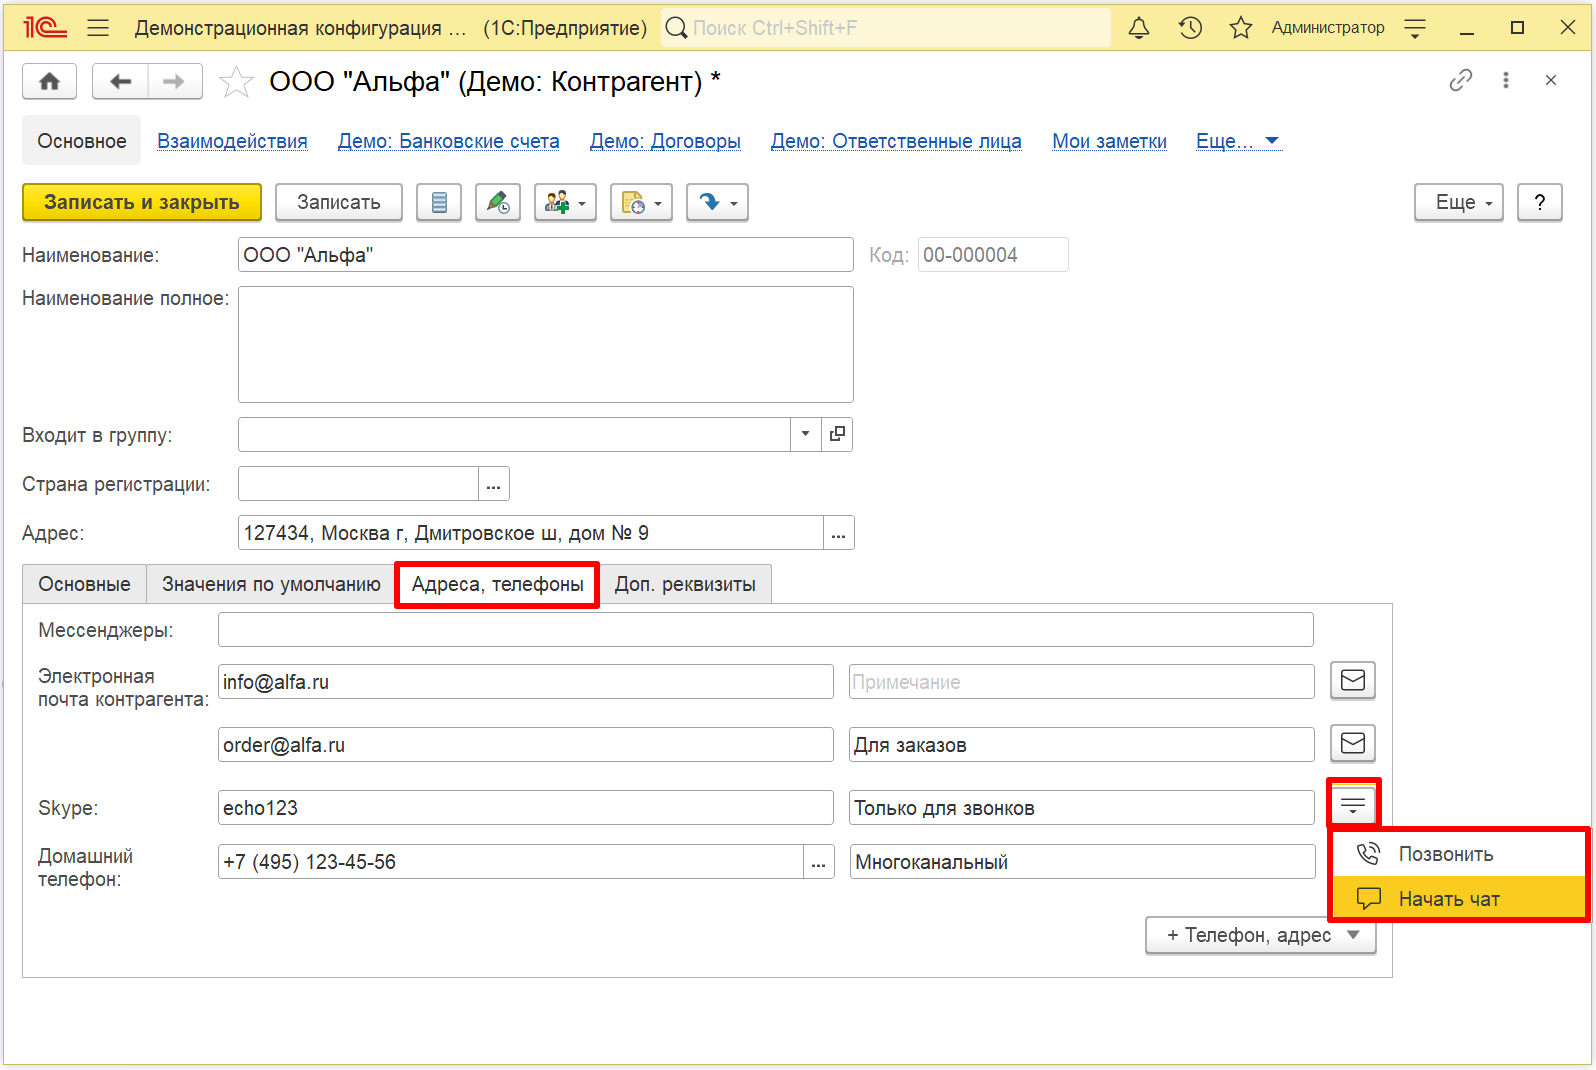The width and height of the screenshot is (1596, 1070).
Task: Open the Еще command menu button
Action: (x=1459, y=202)
